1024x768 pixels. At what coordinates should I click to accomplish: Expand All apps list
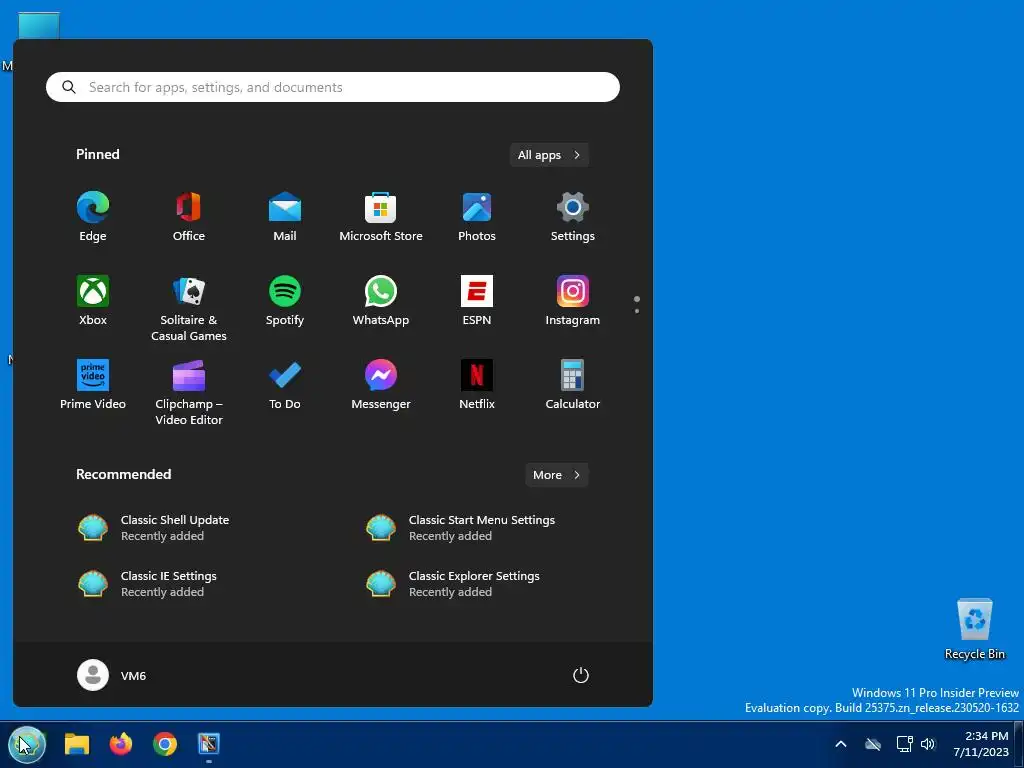[x=549, y=155]
